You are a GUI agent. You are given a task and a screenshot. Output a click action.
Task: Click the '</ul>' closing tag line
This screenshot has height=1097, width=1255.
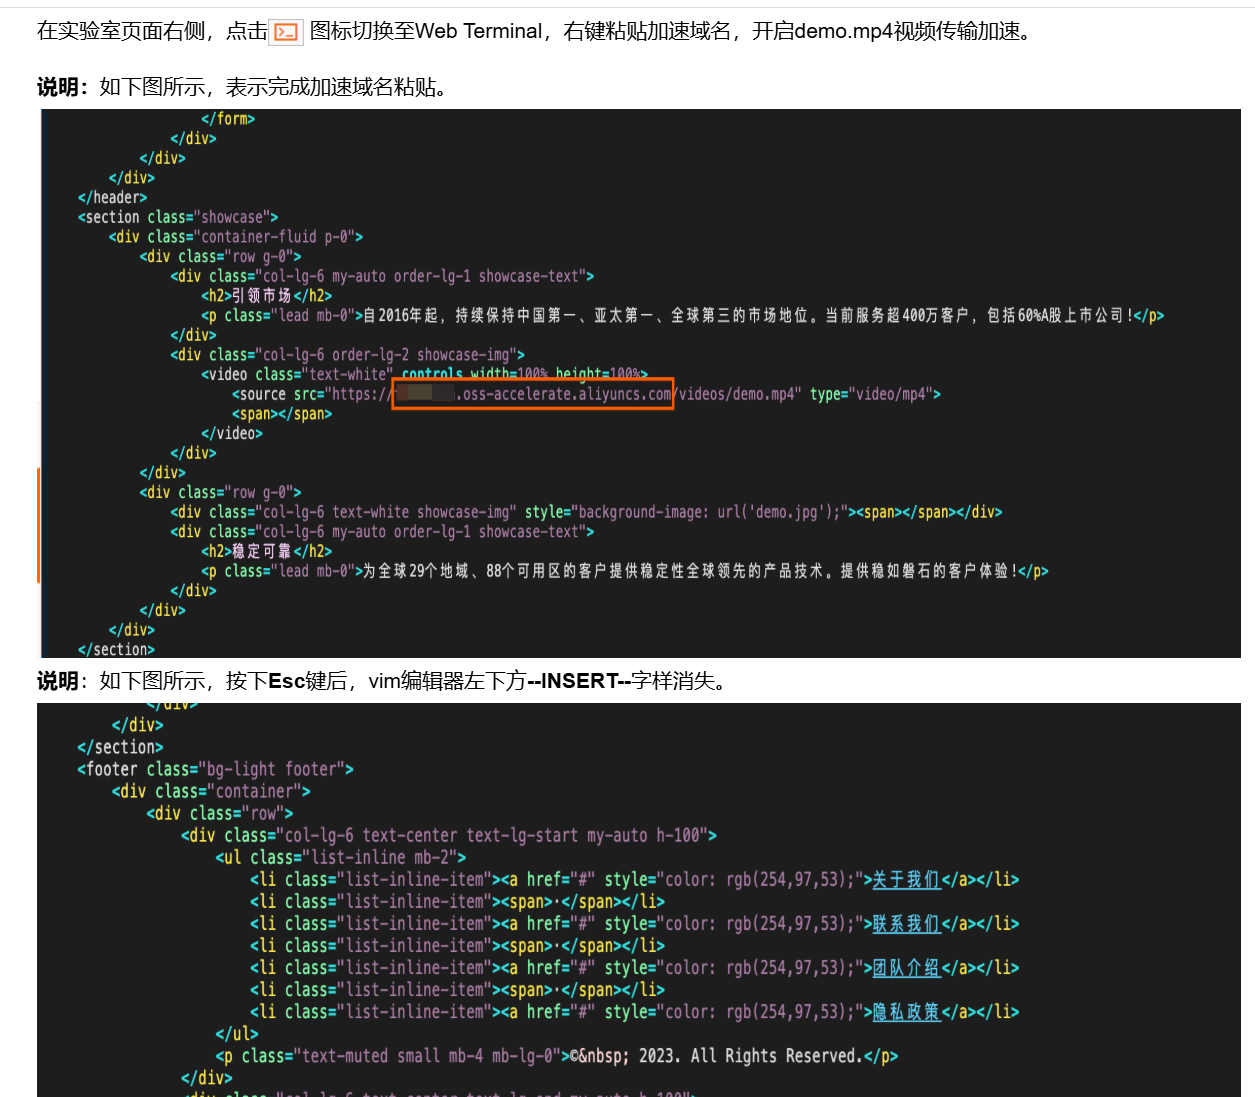[x=237, y=1033]
